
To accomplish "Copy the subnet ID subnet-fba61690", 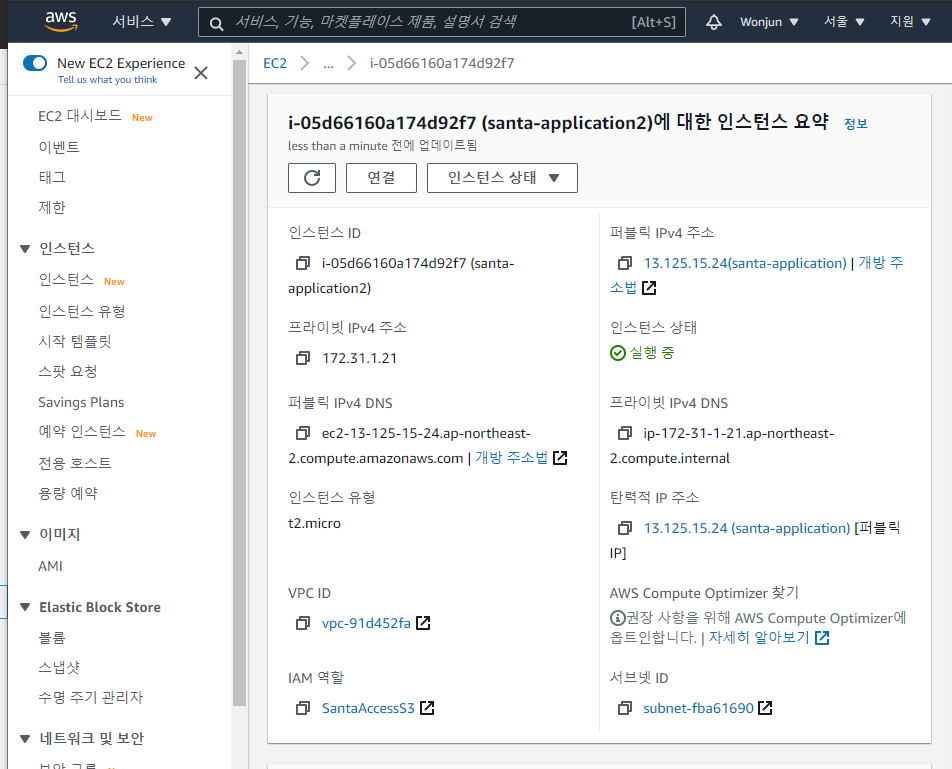I will (624, 708).
